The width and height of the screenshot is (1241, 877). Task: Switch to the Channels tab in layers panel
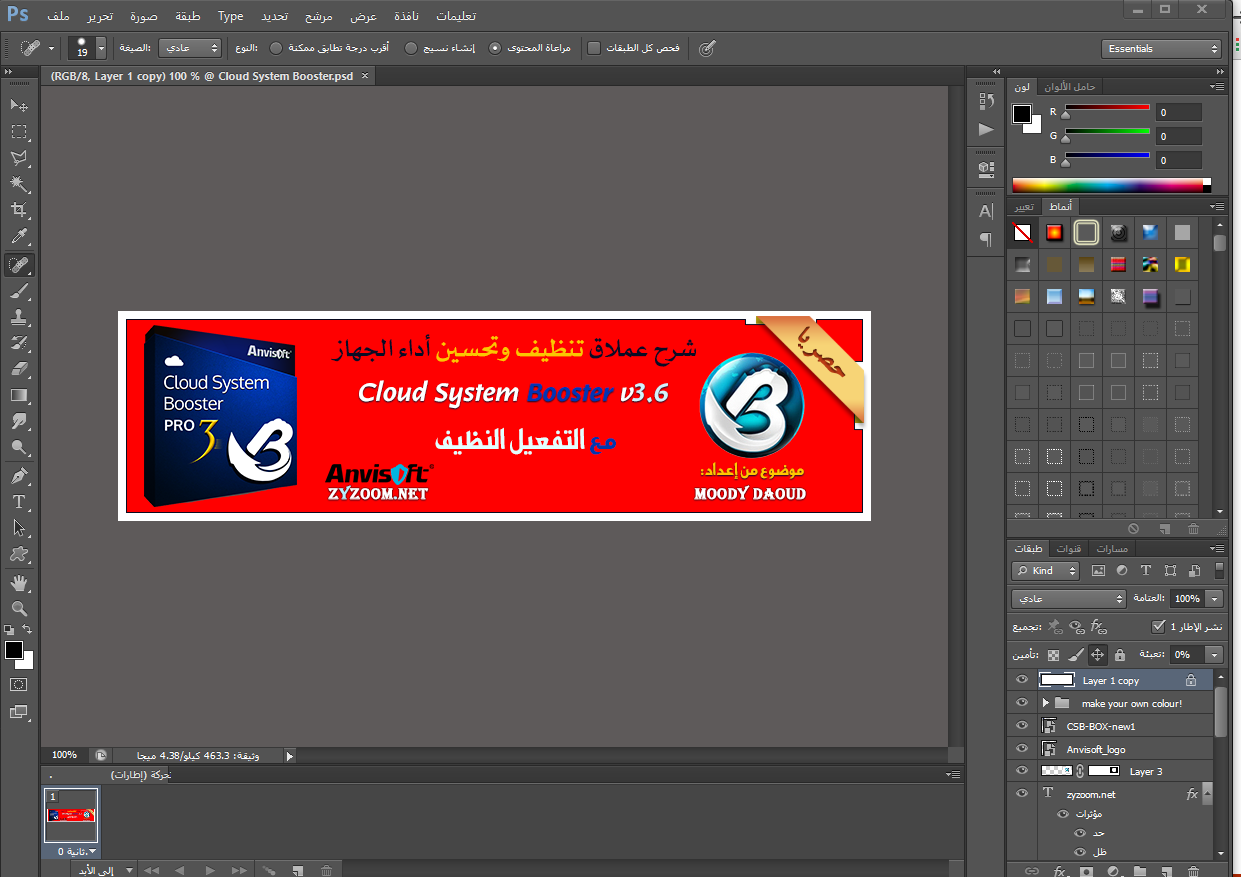click(1069, 549)
